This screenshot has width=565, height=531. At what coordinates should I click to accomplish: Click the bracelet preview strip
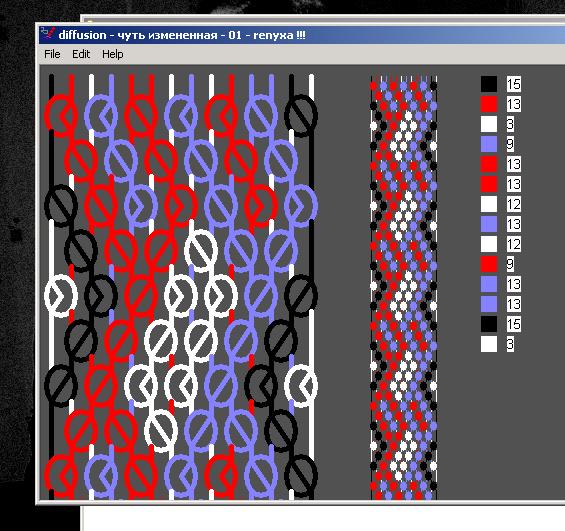[x=404, y=287]
